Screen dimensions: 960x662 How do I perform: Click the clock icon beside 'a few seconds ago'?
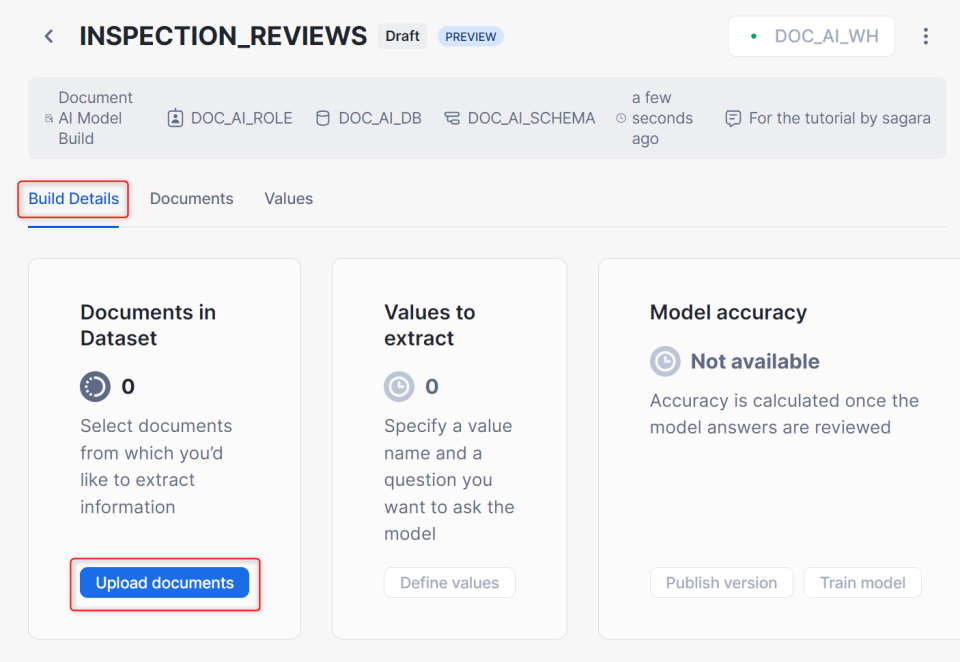tap(621, 118)
